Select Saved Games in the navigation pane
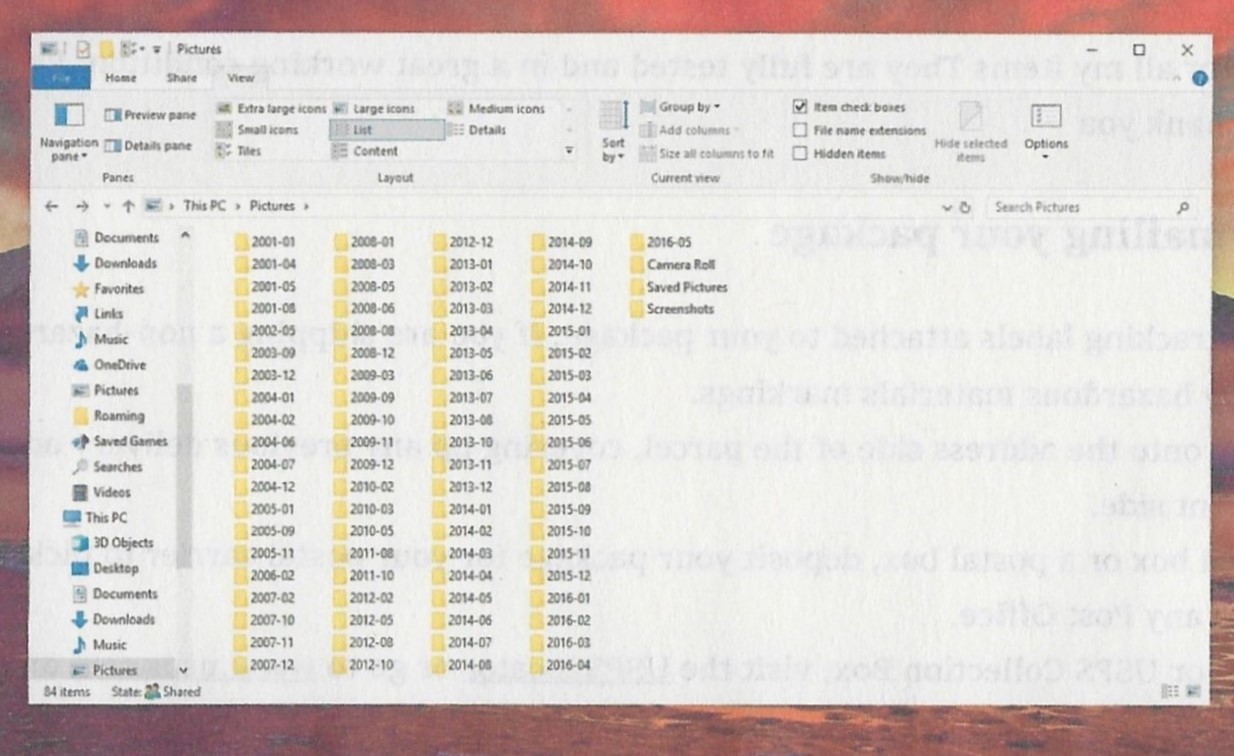The height and width of the screenshot is (756, 1234). [x=119, y=441]
